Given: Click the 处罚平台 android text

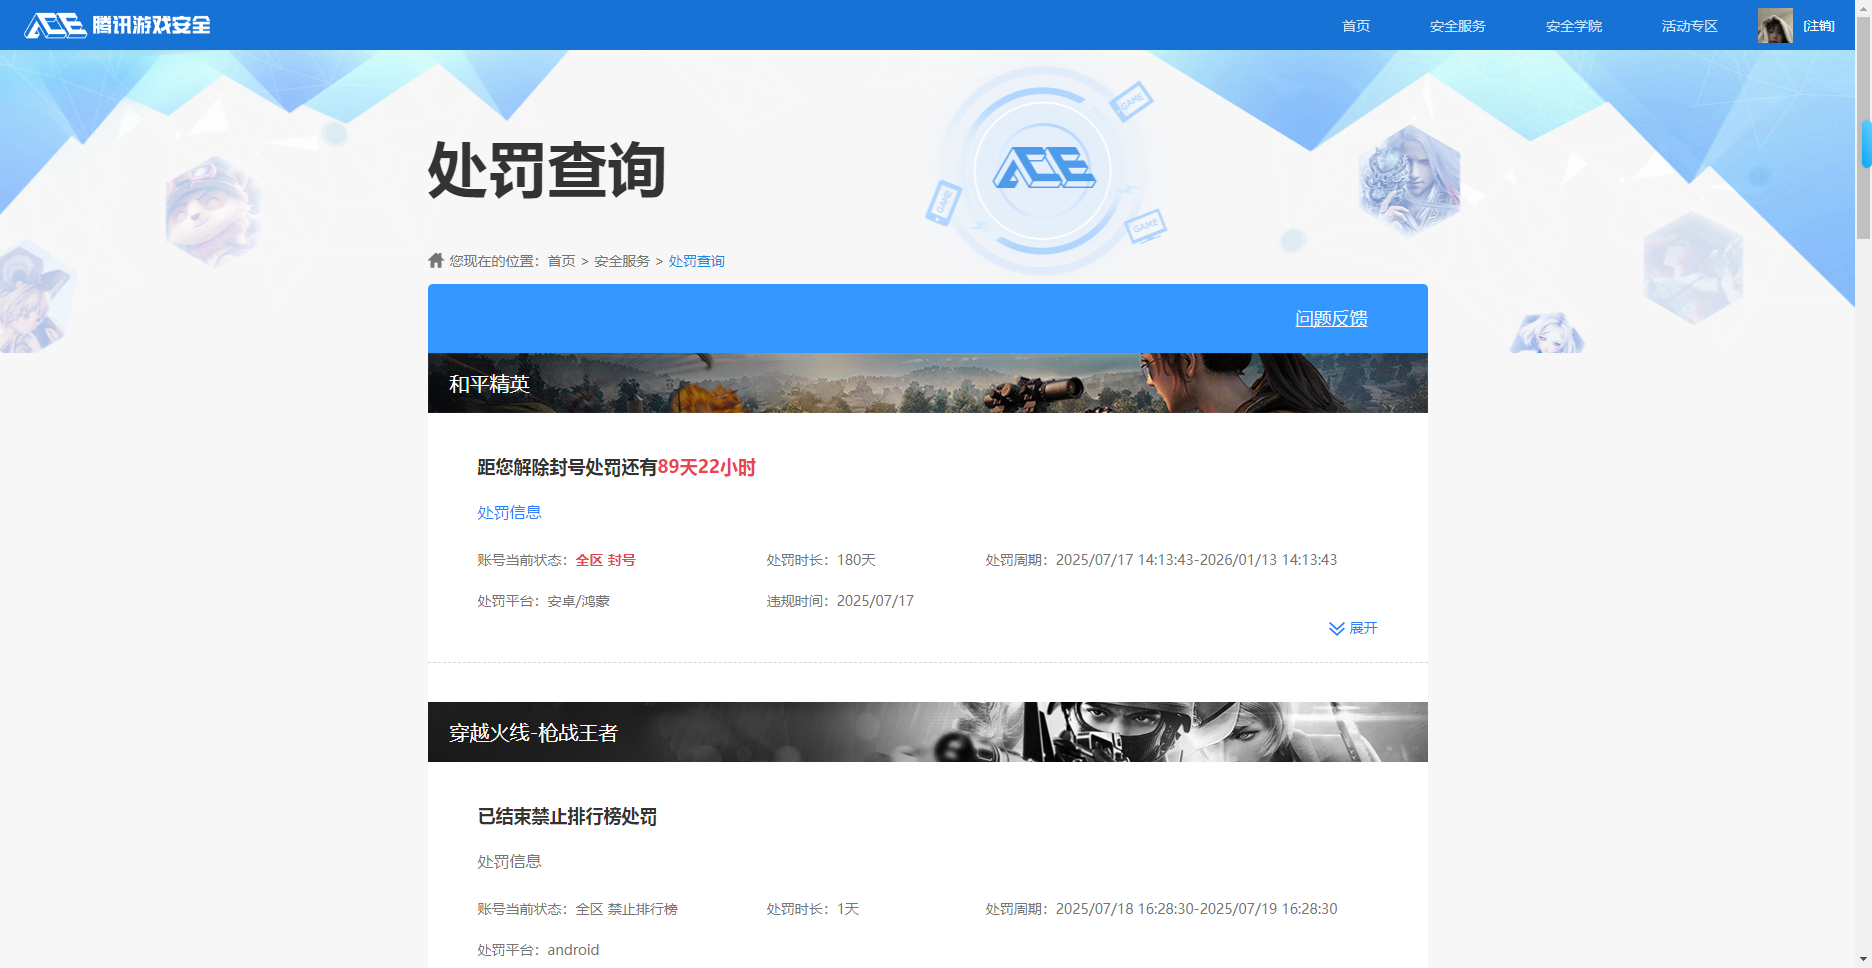Looking at the screenshot, I should (538, 950).
